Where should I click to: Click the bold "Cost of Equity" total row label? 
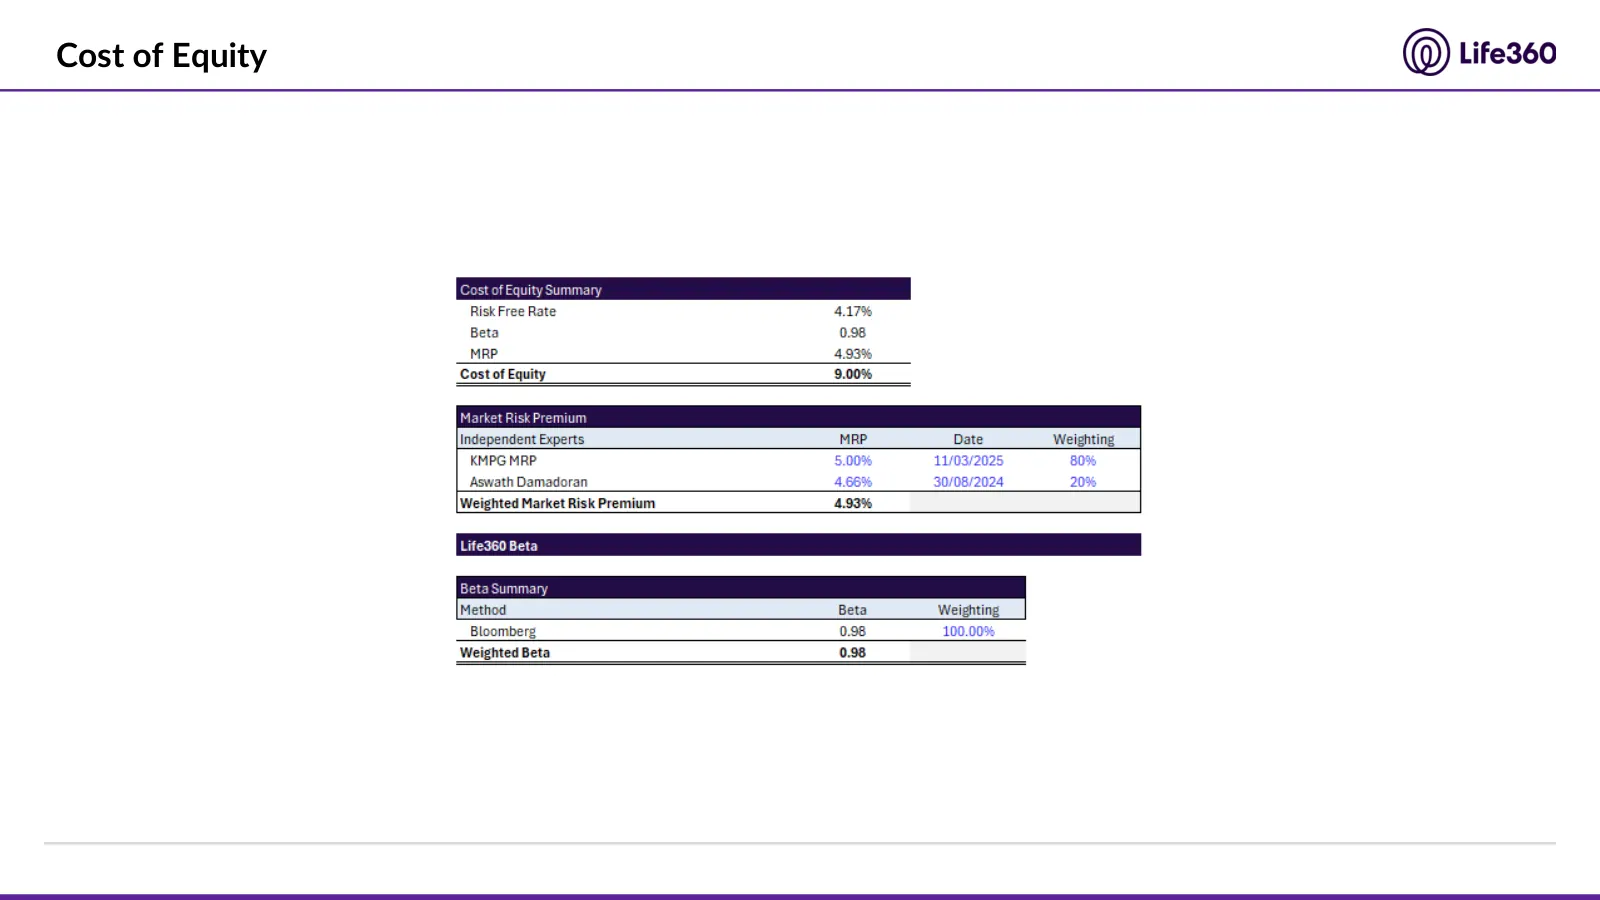(x=503, y=374)
